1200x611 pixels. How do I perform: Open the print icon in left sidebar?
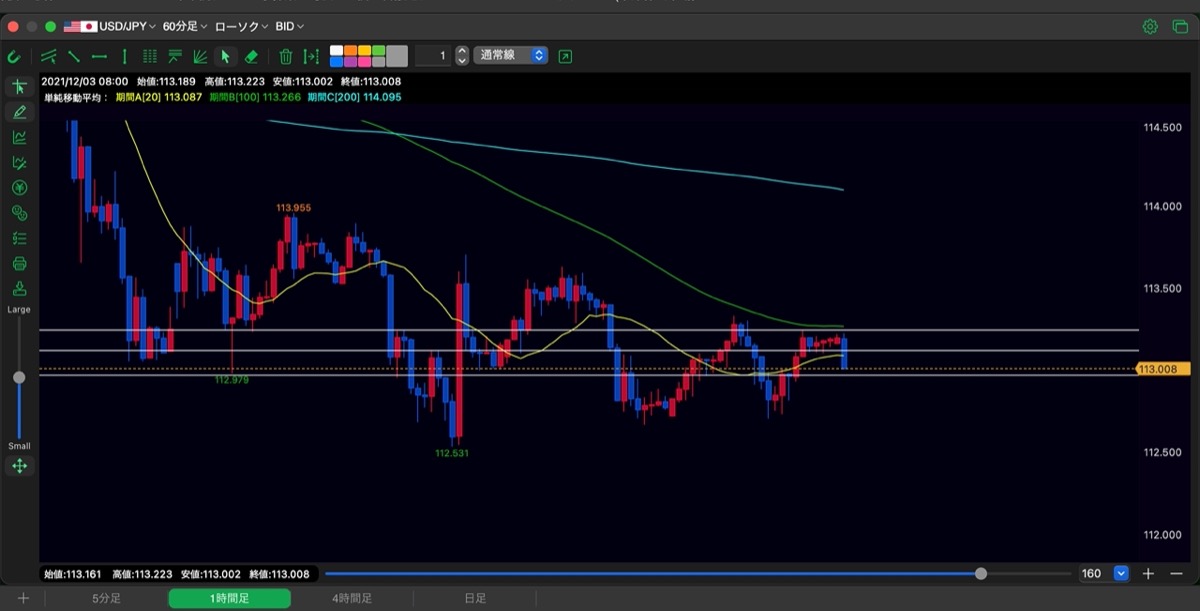(19, 264)
